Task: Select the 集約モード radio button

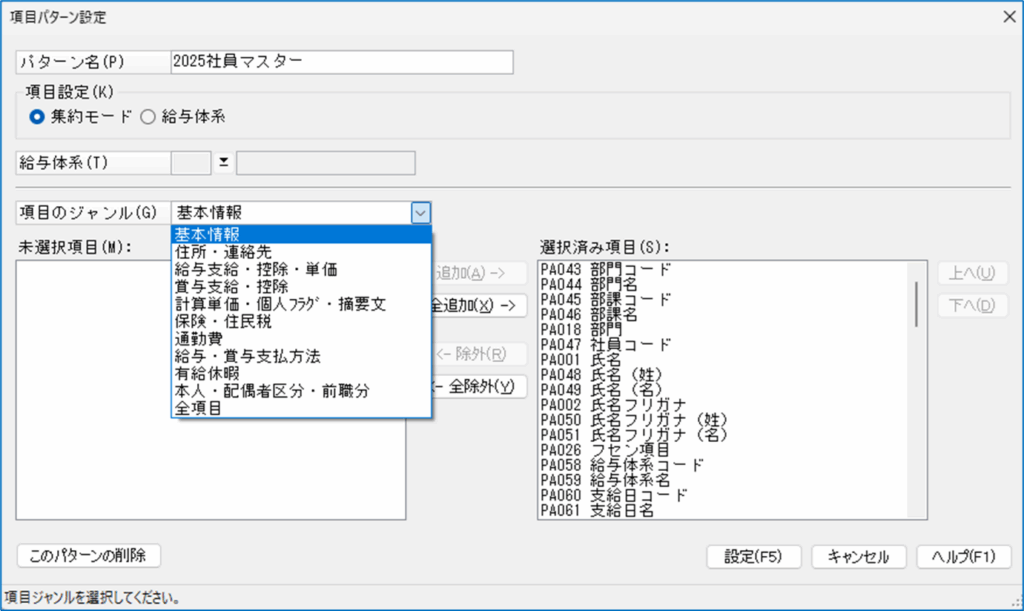Action: pos(37,116)
